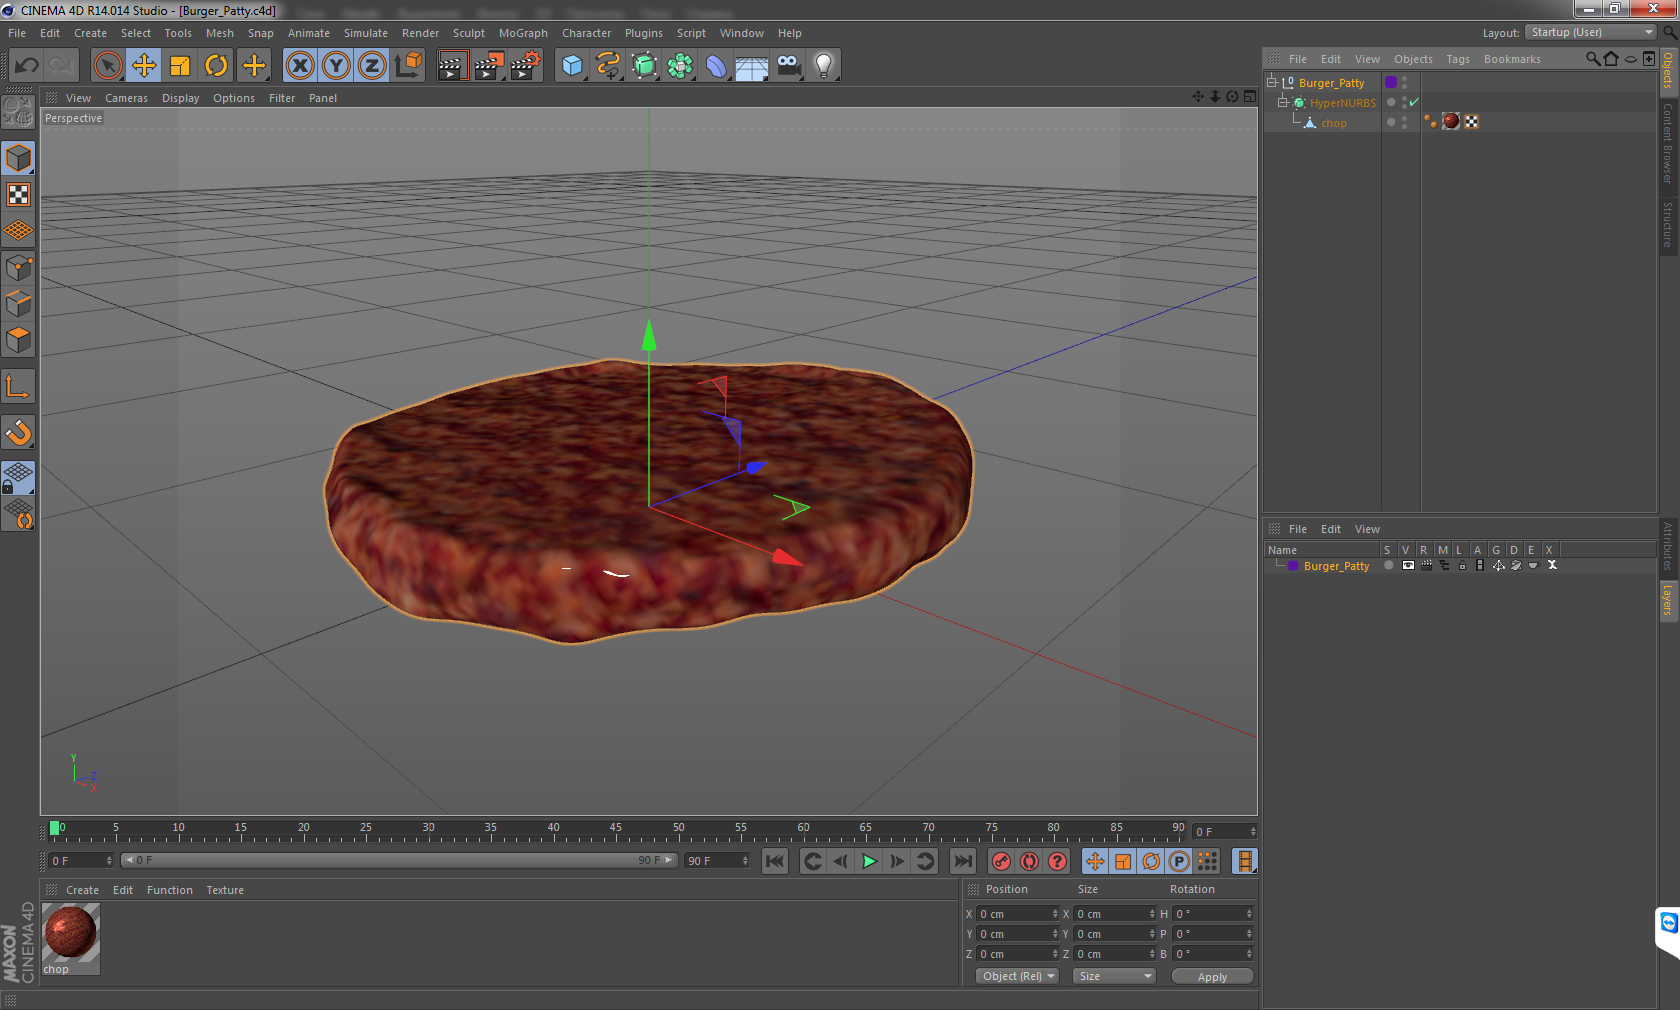Screen dimensions: 1680x1010
Task: Toggle Autokeying record button
Action: point(1029,861)
